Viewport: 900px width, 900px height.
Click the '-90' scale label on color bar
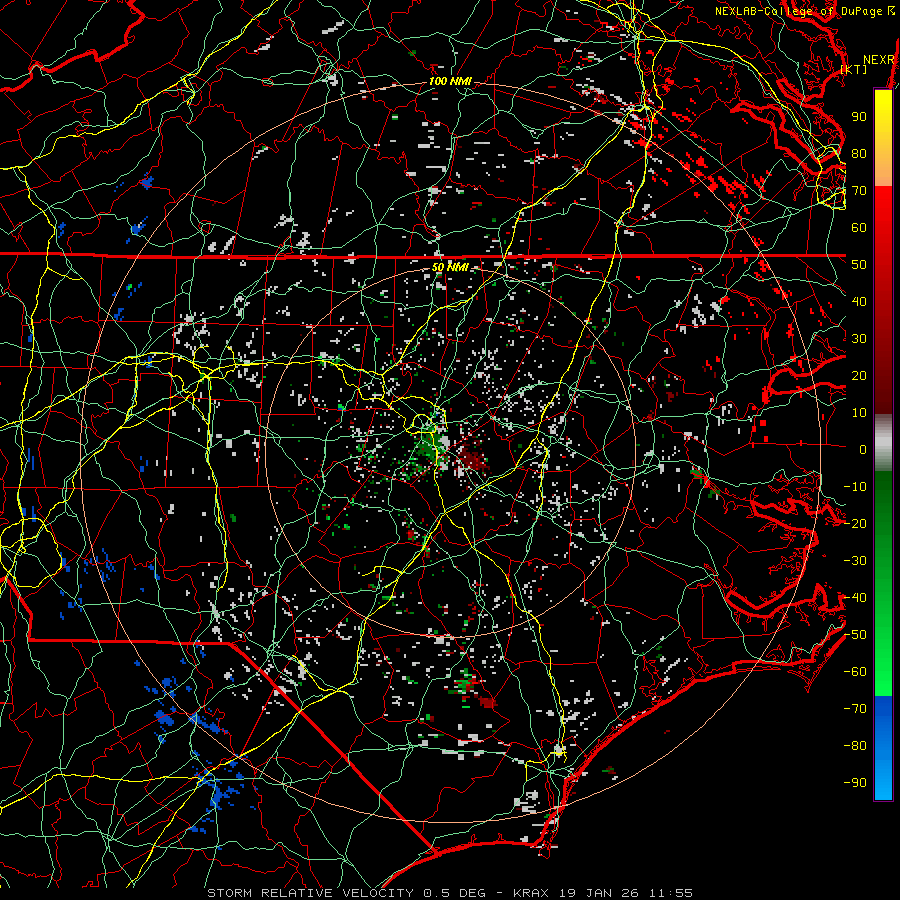(x=855, y=783)
